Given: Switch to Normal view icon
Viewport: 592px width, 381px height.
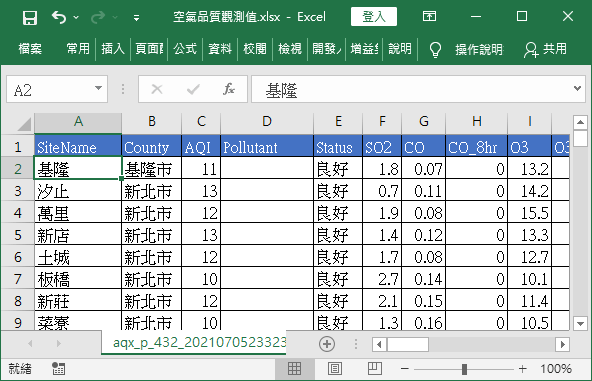Looking at the screenshot, I should pyautogui.click(x=294, y=369).
